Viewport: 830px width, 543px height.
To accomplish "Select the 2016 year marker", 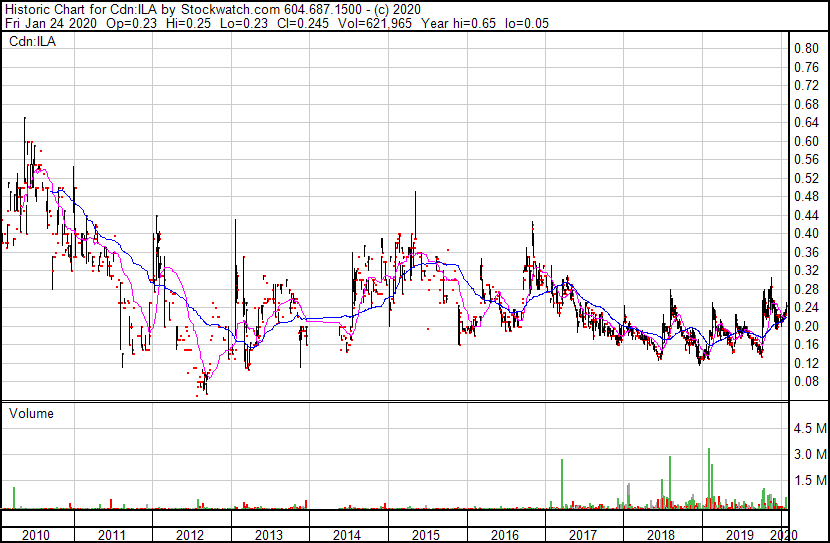I will click(504, 535).
